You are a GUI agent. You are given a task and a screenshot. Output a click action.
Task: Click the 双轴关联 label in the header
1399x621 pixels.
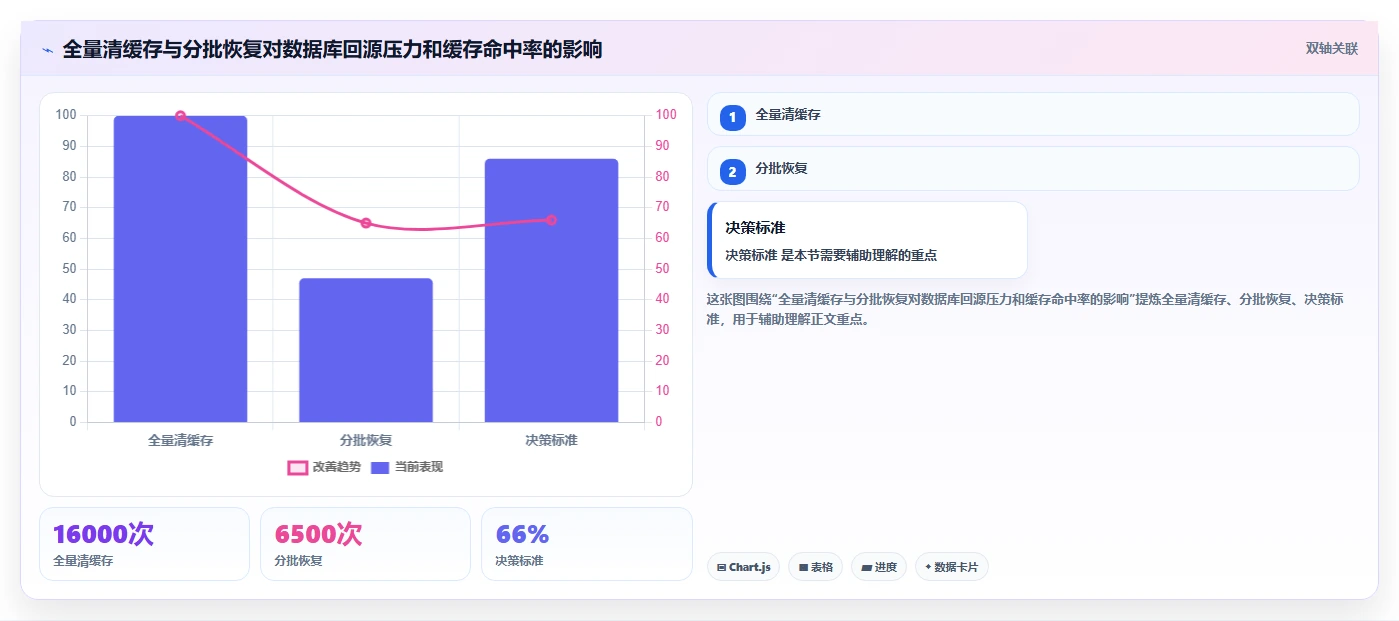[1332, 49]
